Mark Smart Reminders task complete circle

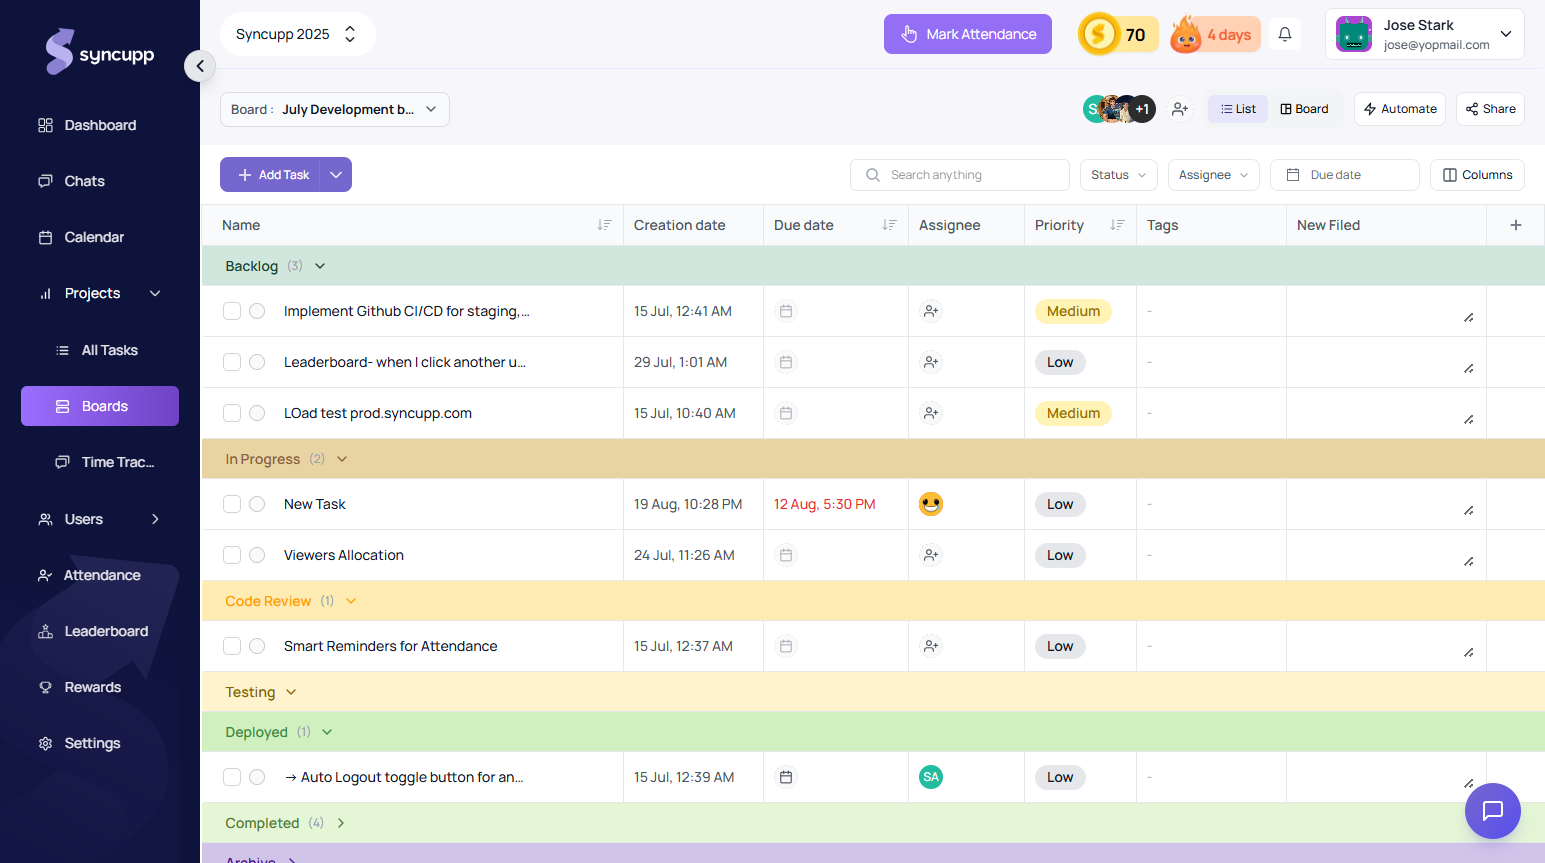tap(257, 646)
